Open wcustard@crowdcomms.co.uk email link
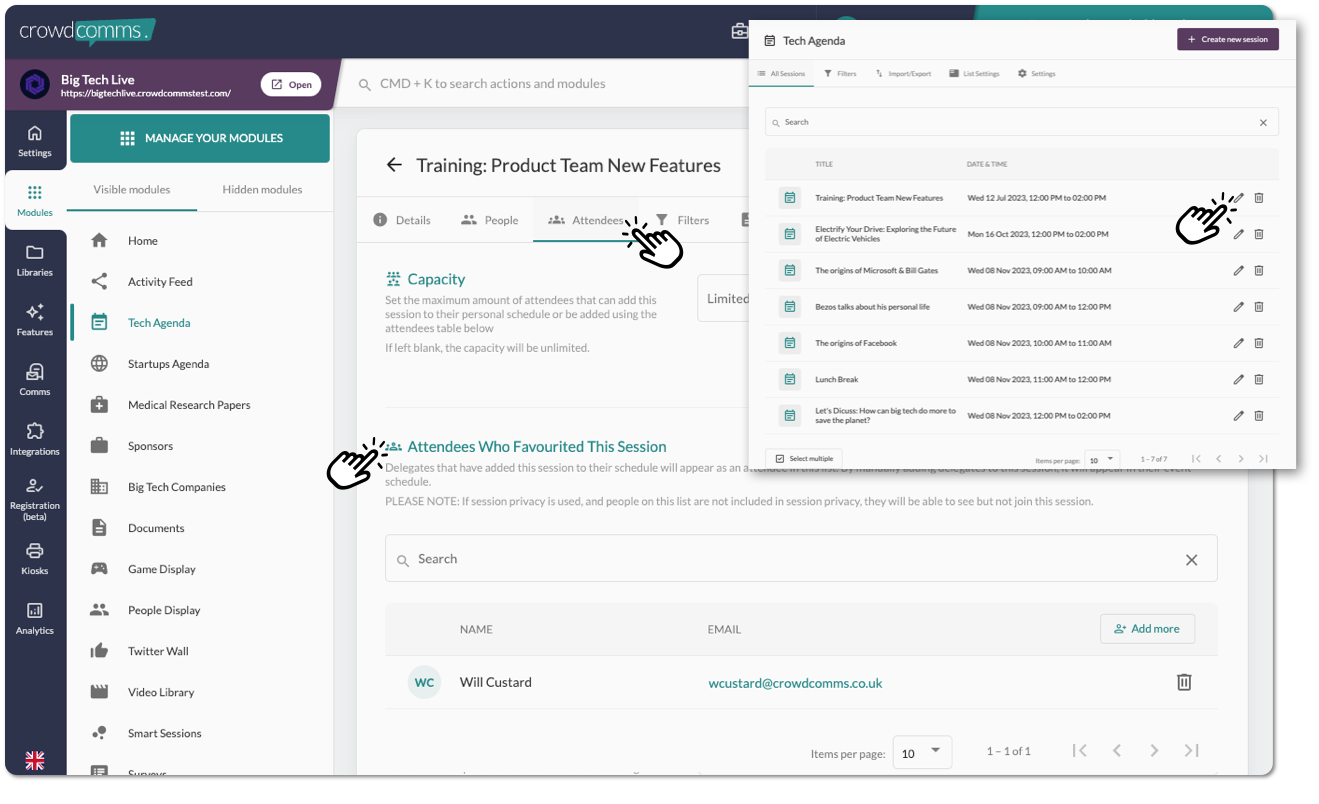 (795, 683)
